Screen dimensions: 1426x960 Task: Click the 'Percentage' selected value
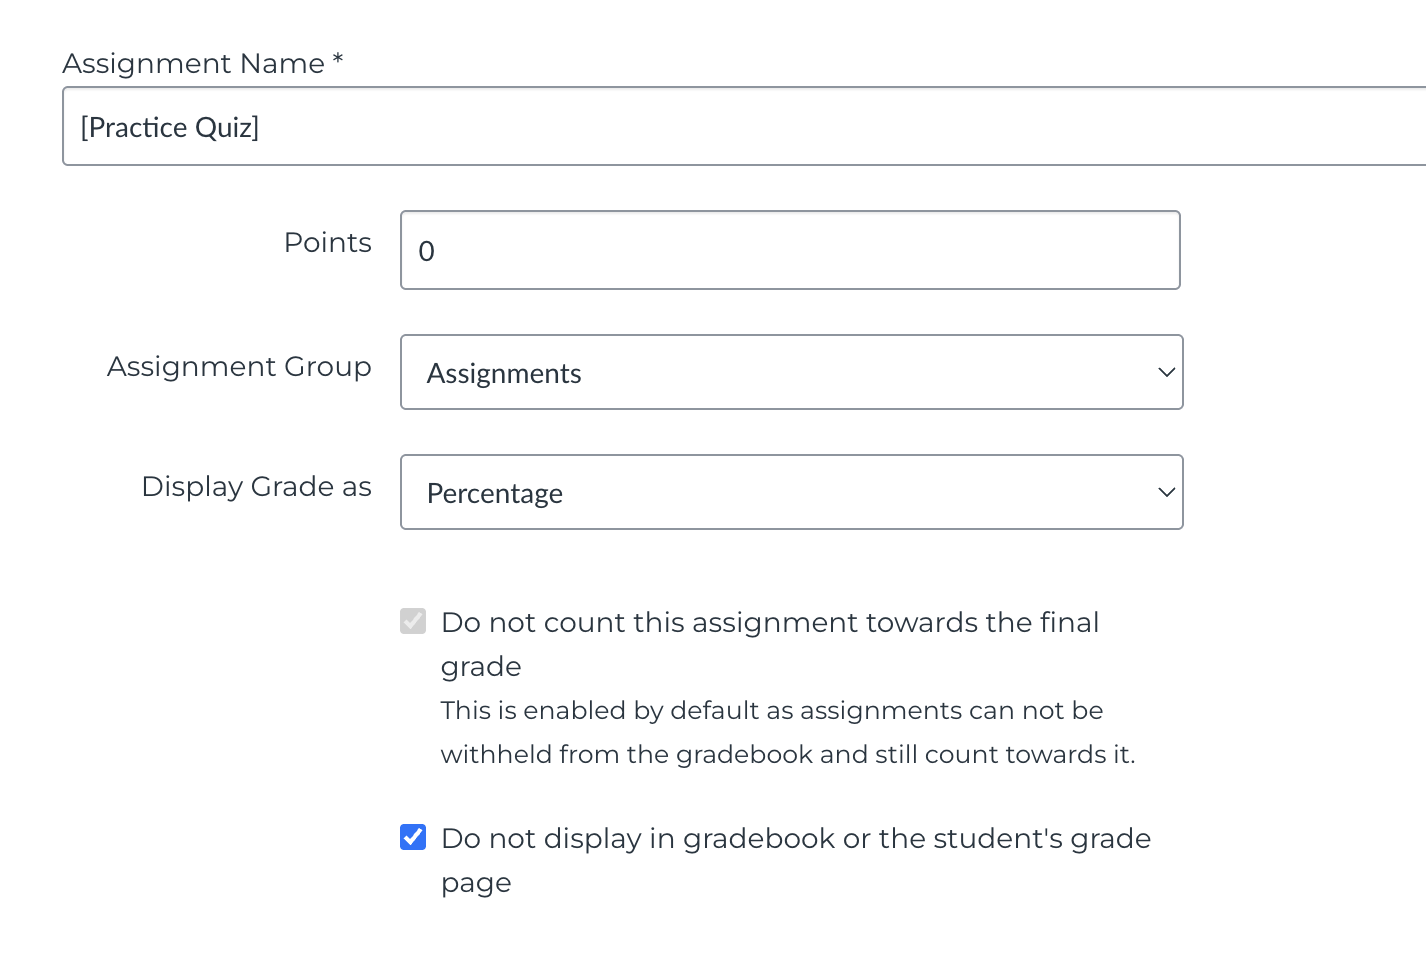tap(495, 494)
